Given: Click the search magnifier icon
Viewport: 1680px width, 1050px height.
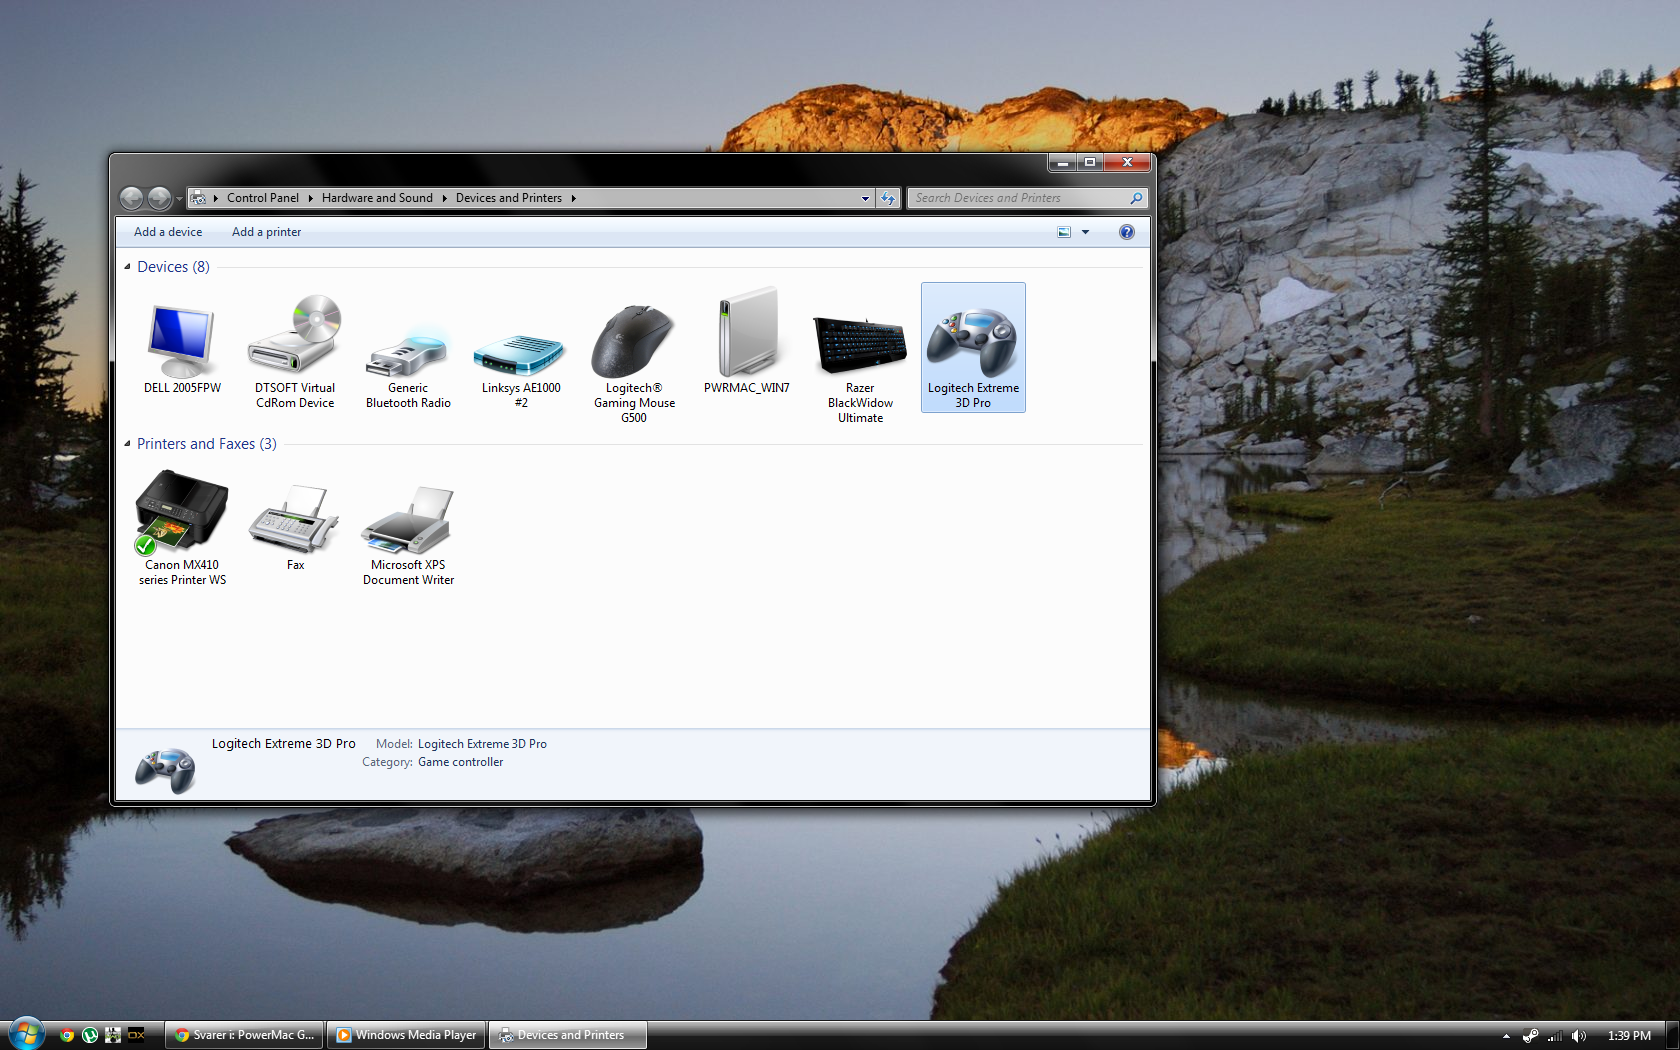Looking at the screenshot, I should (1136, 198).
